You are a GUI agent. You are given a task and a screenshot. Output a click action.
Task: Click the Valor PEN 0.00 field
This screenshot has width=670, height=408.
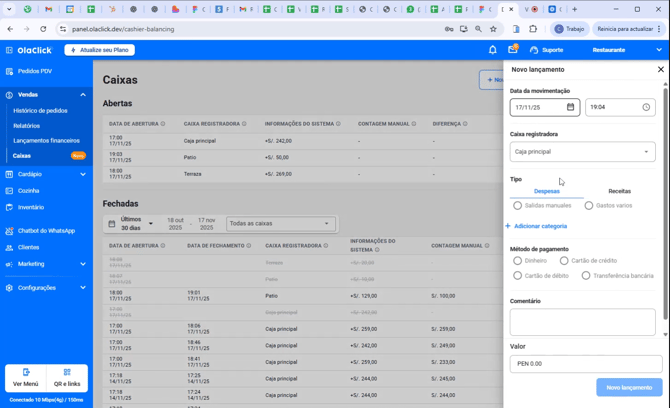tap(586, 364)
